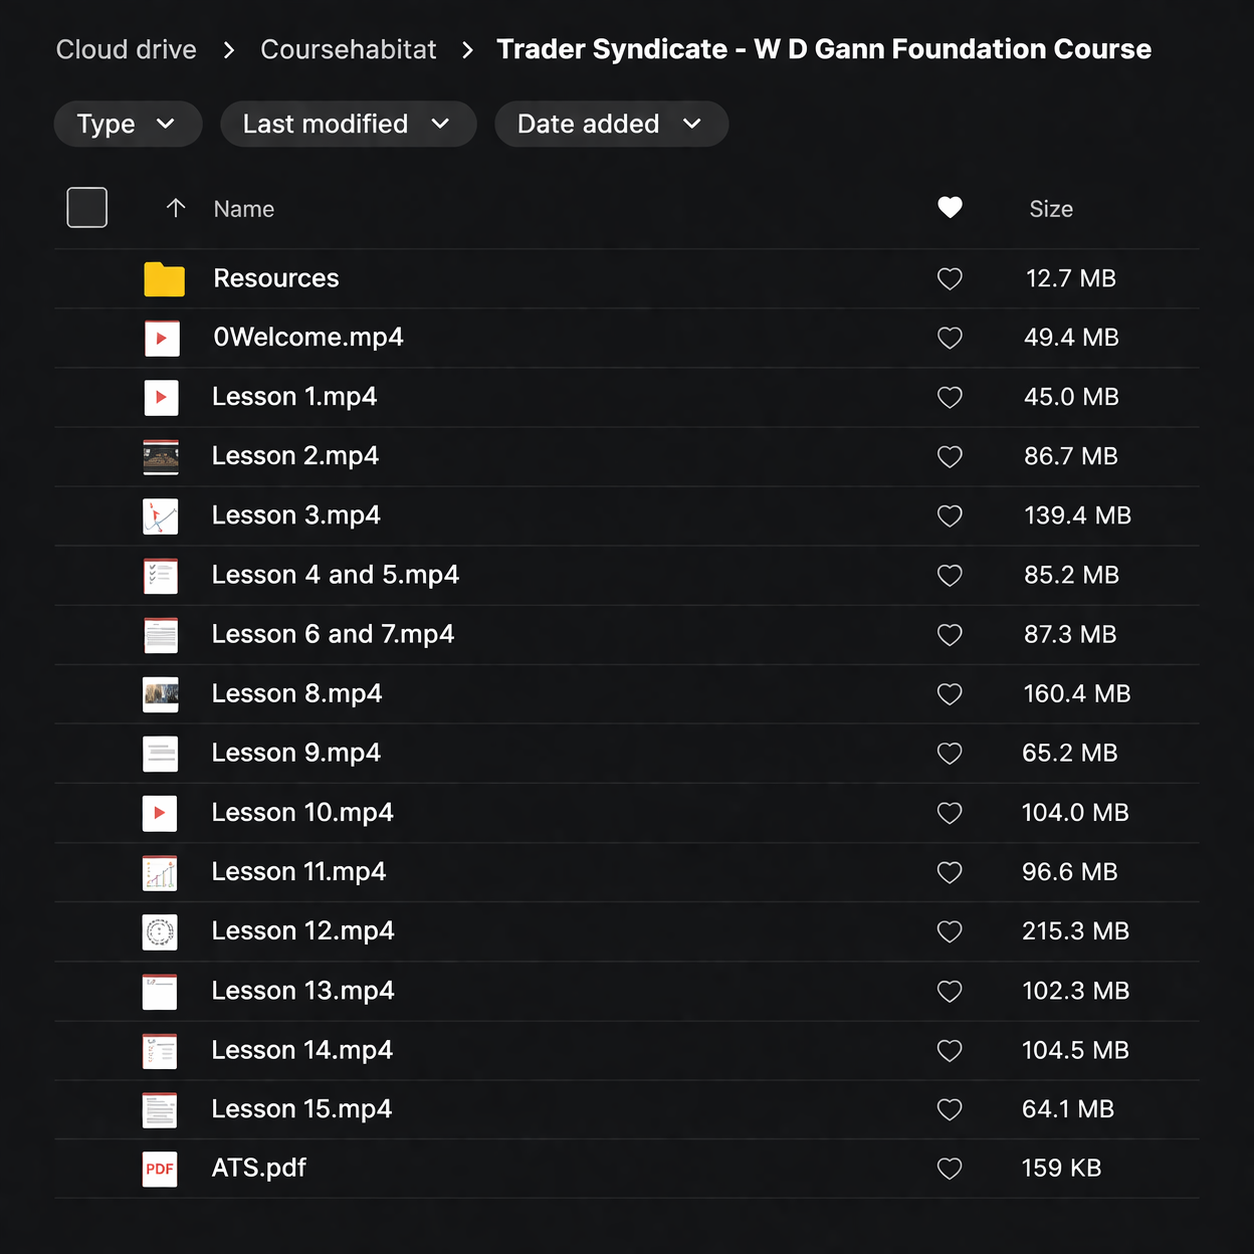Select the Lesson 6 and 7.mp4 file name
This screenshot has width=1254, height=1254.
[332, 634]
